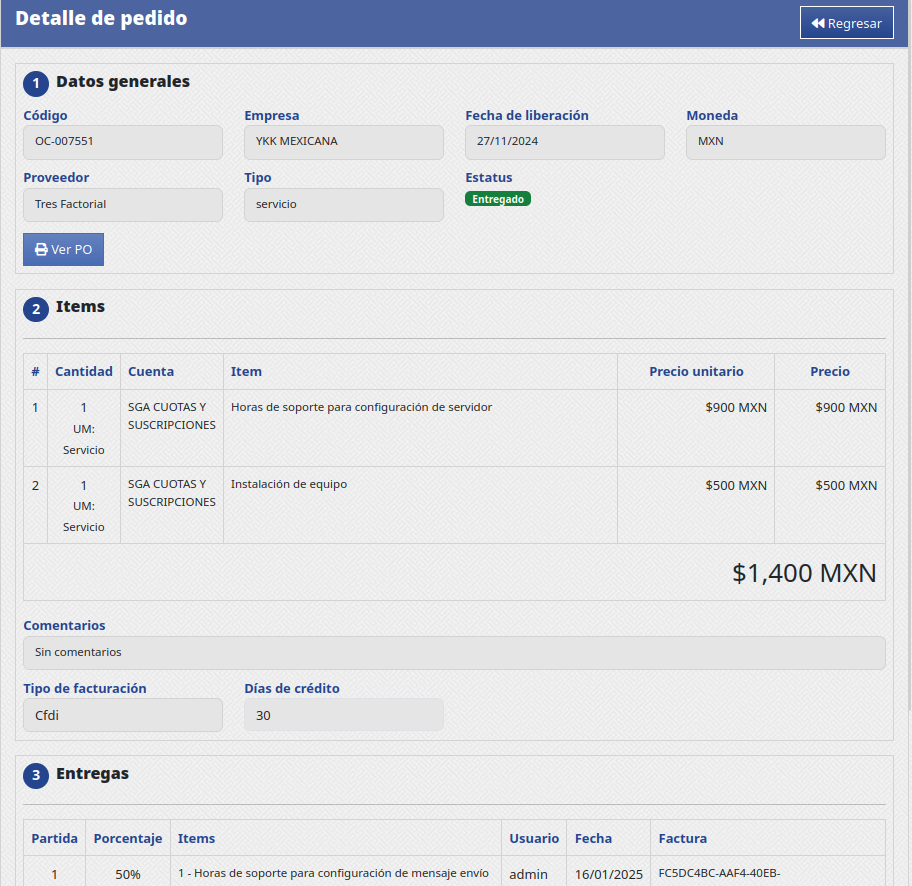Click the $1,400 MXN total amount

click(x=804, y=573)
